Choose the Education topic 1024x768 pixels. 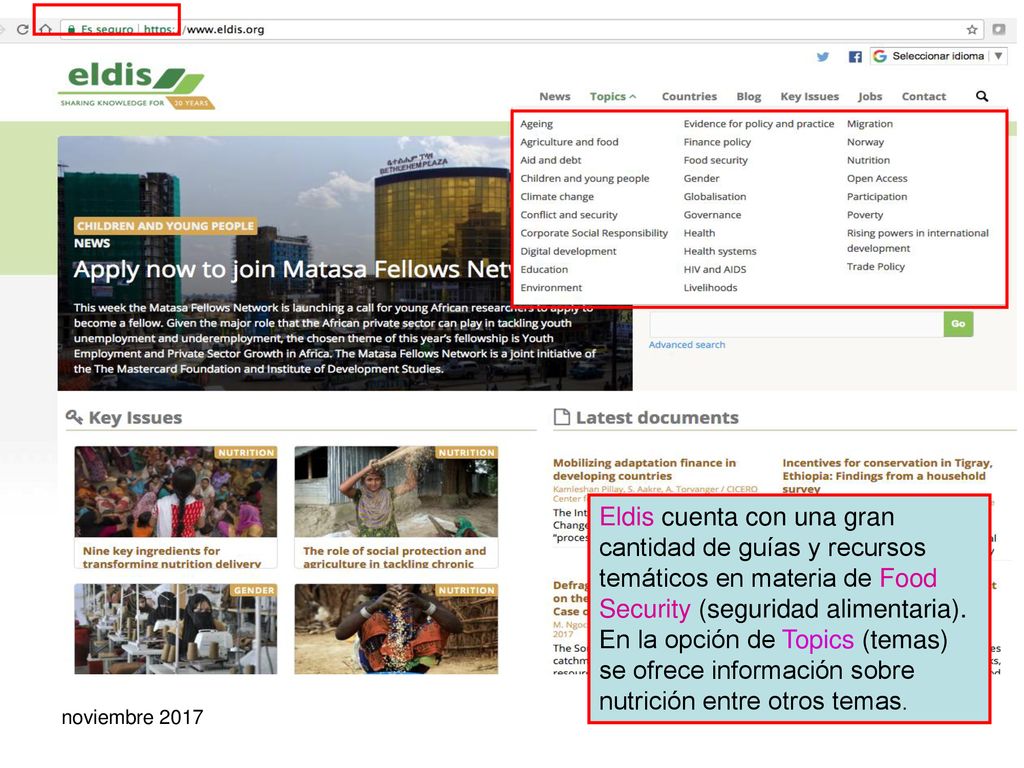[544, 270]
